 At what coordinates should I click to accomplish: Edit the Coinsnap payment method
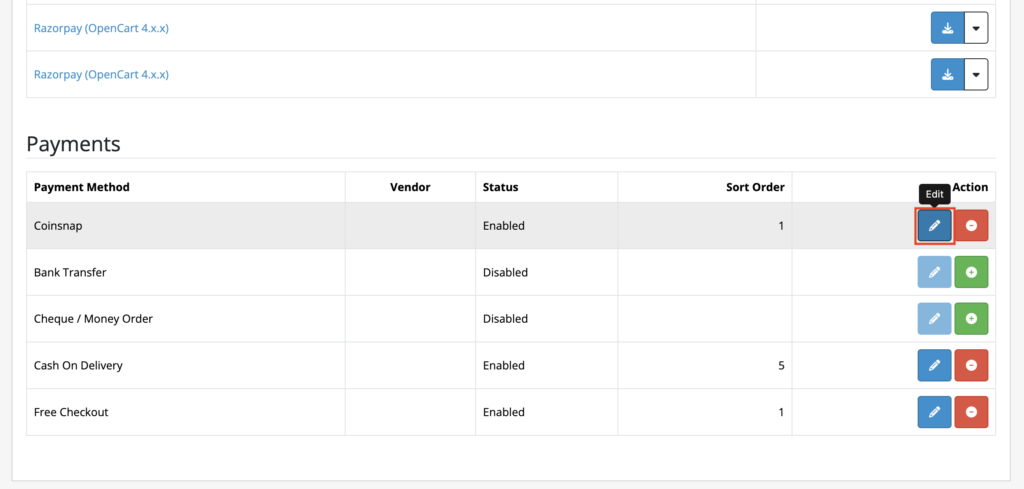point(934,226)
